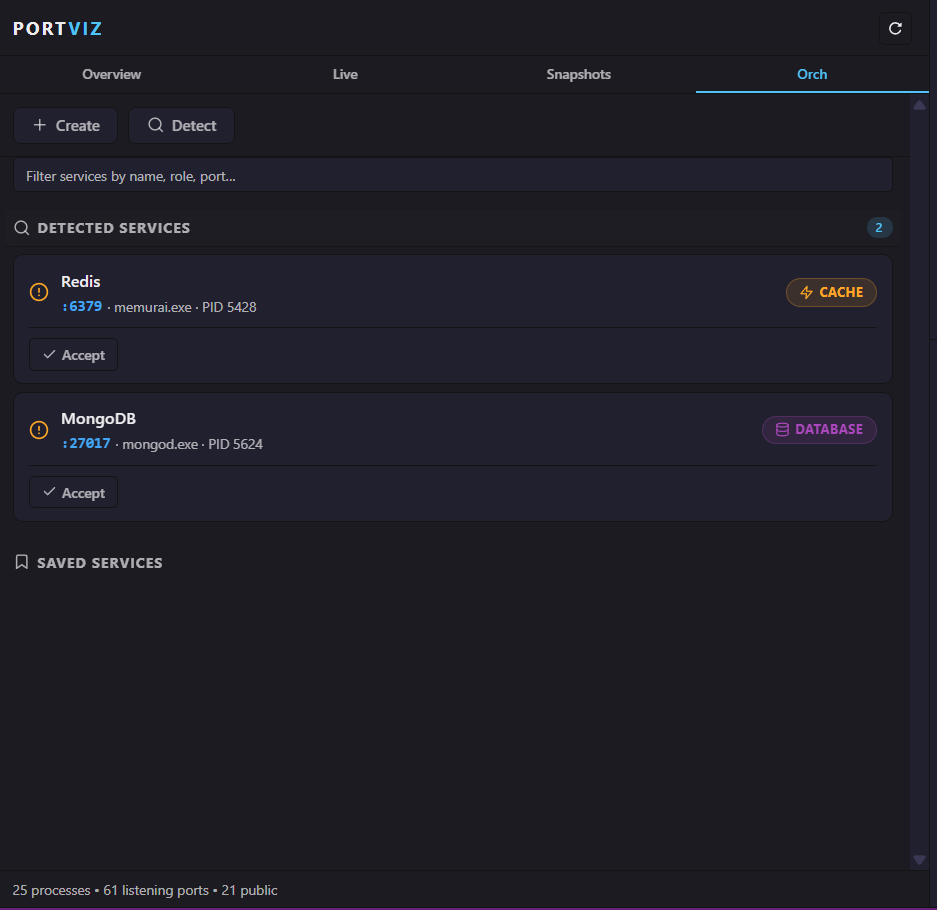Open the Create service dialog
Viewport: 937px width, 910px height.
click(x=65, y=125)
